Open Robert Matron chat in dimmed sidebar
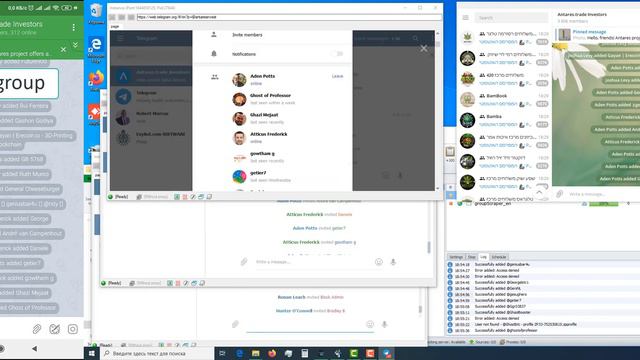640x360 pixels. coord(151,117)
